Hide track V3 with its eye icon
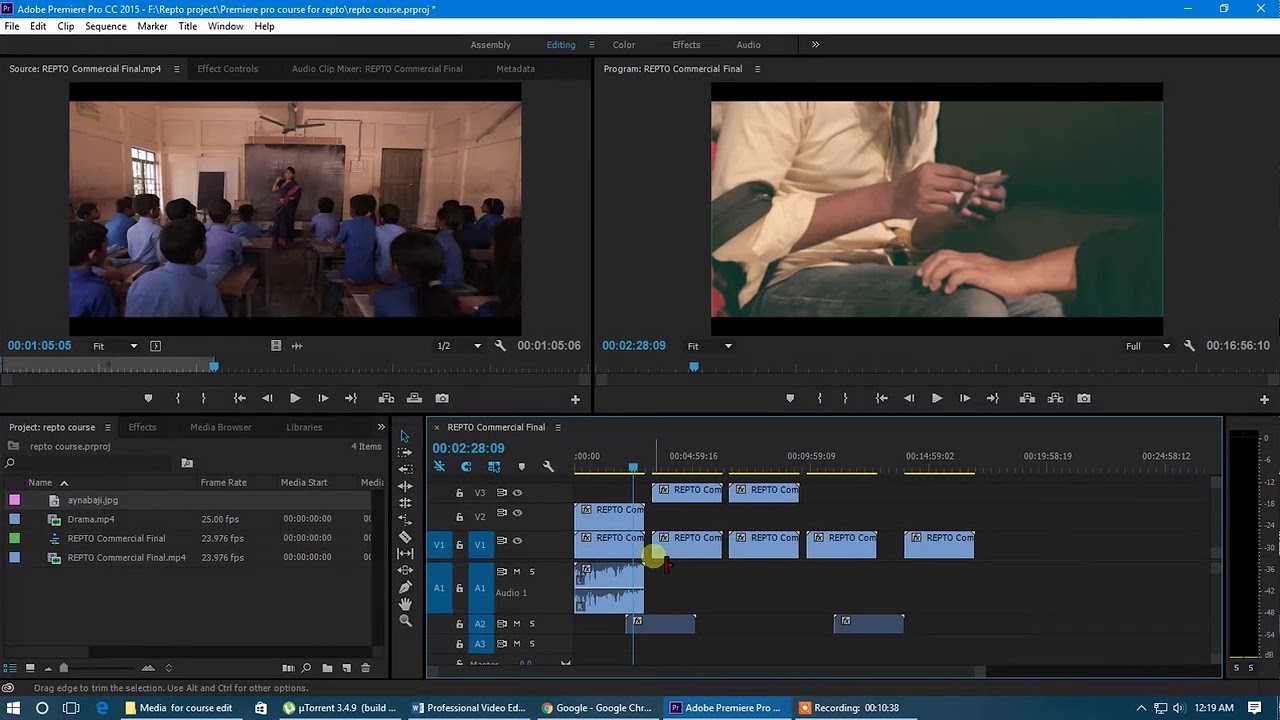The image size is (1280, 720). (517, 493)
